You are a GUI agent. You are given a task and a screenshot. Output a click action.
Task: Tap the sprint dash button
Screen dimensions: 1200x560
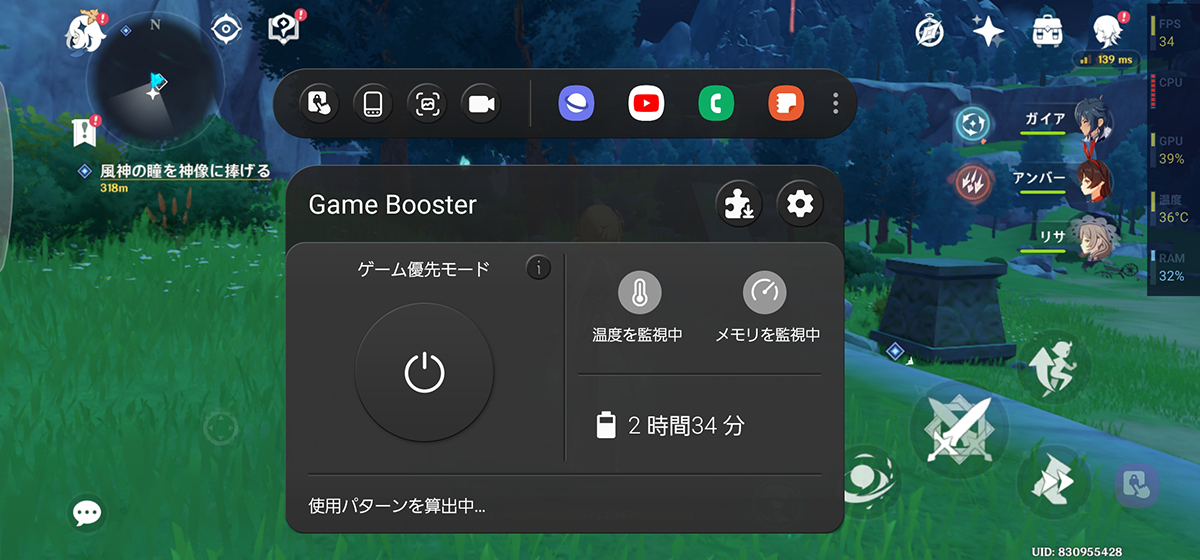tap(1053, 480)
